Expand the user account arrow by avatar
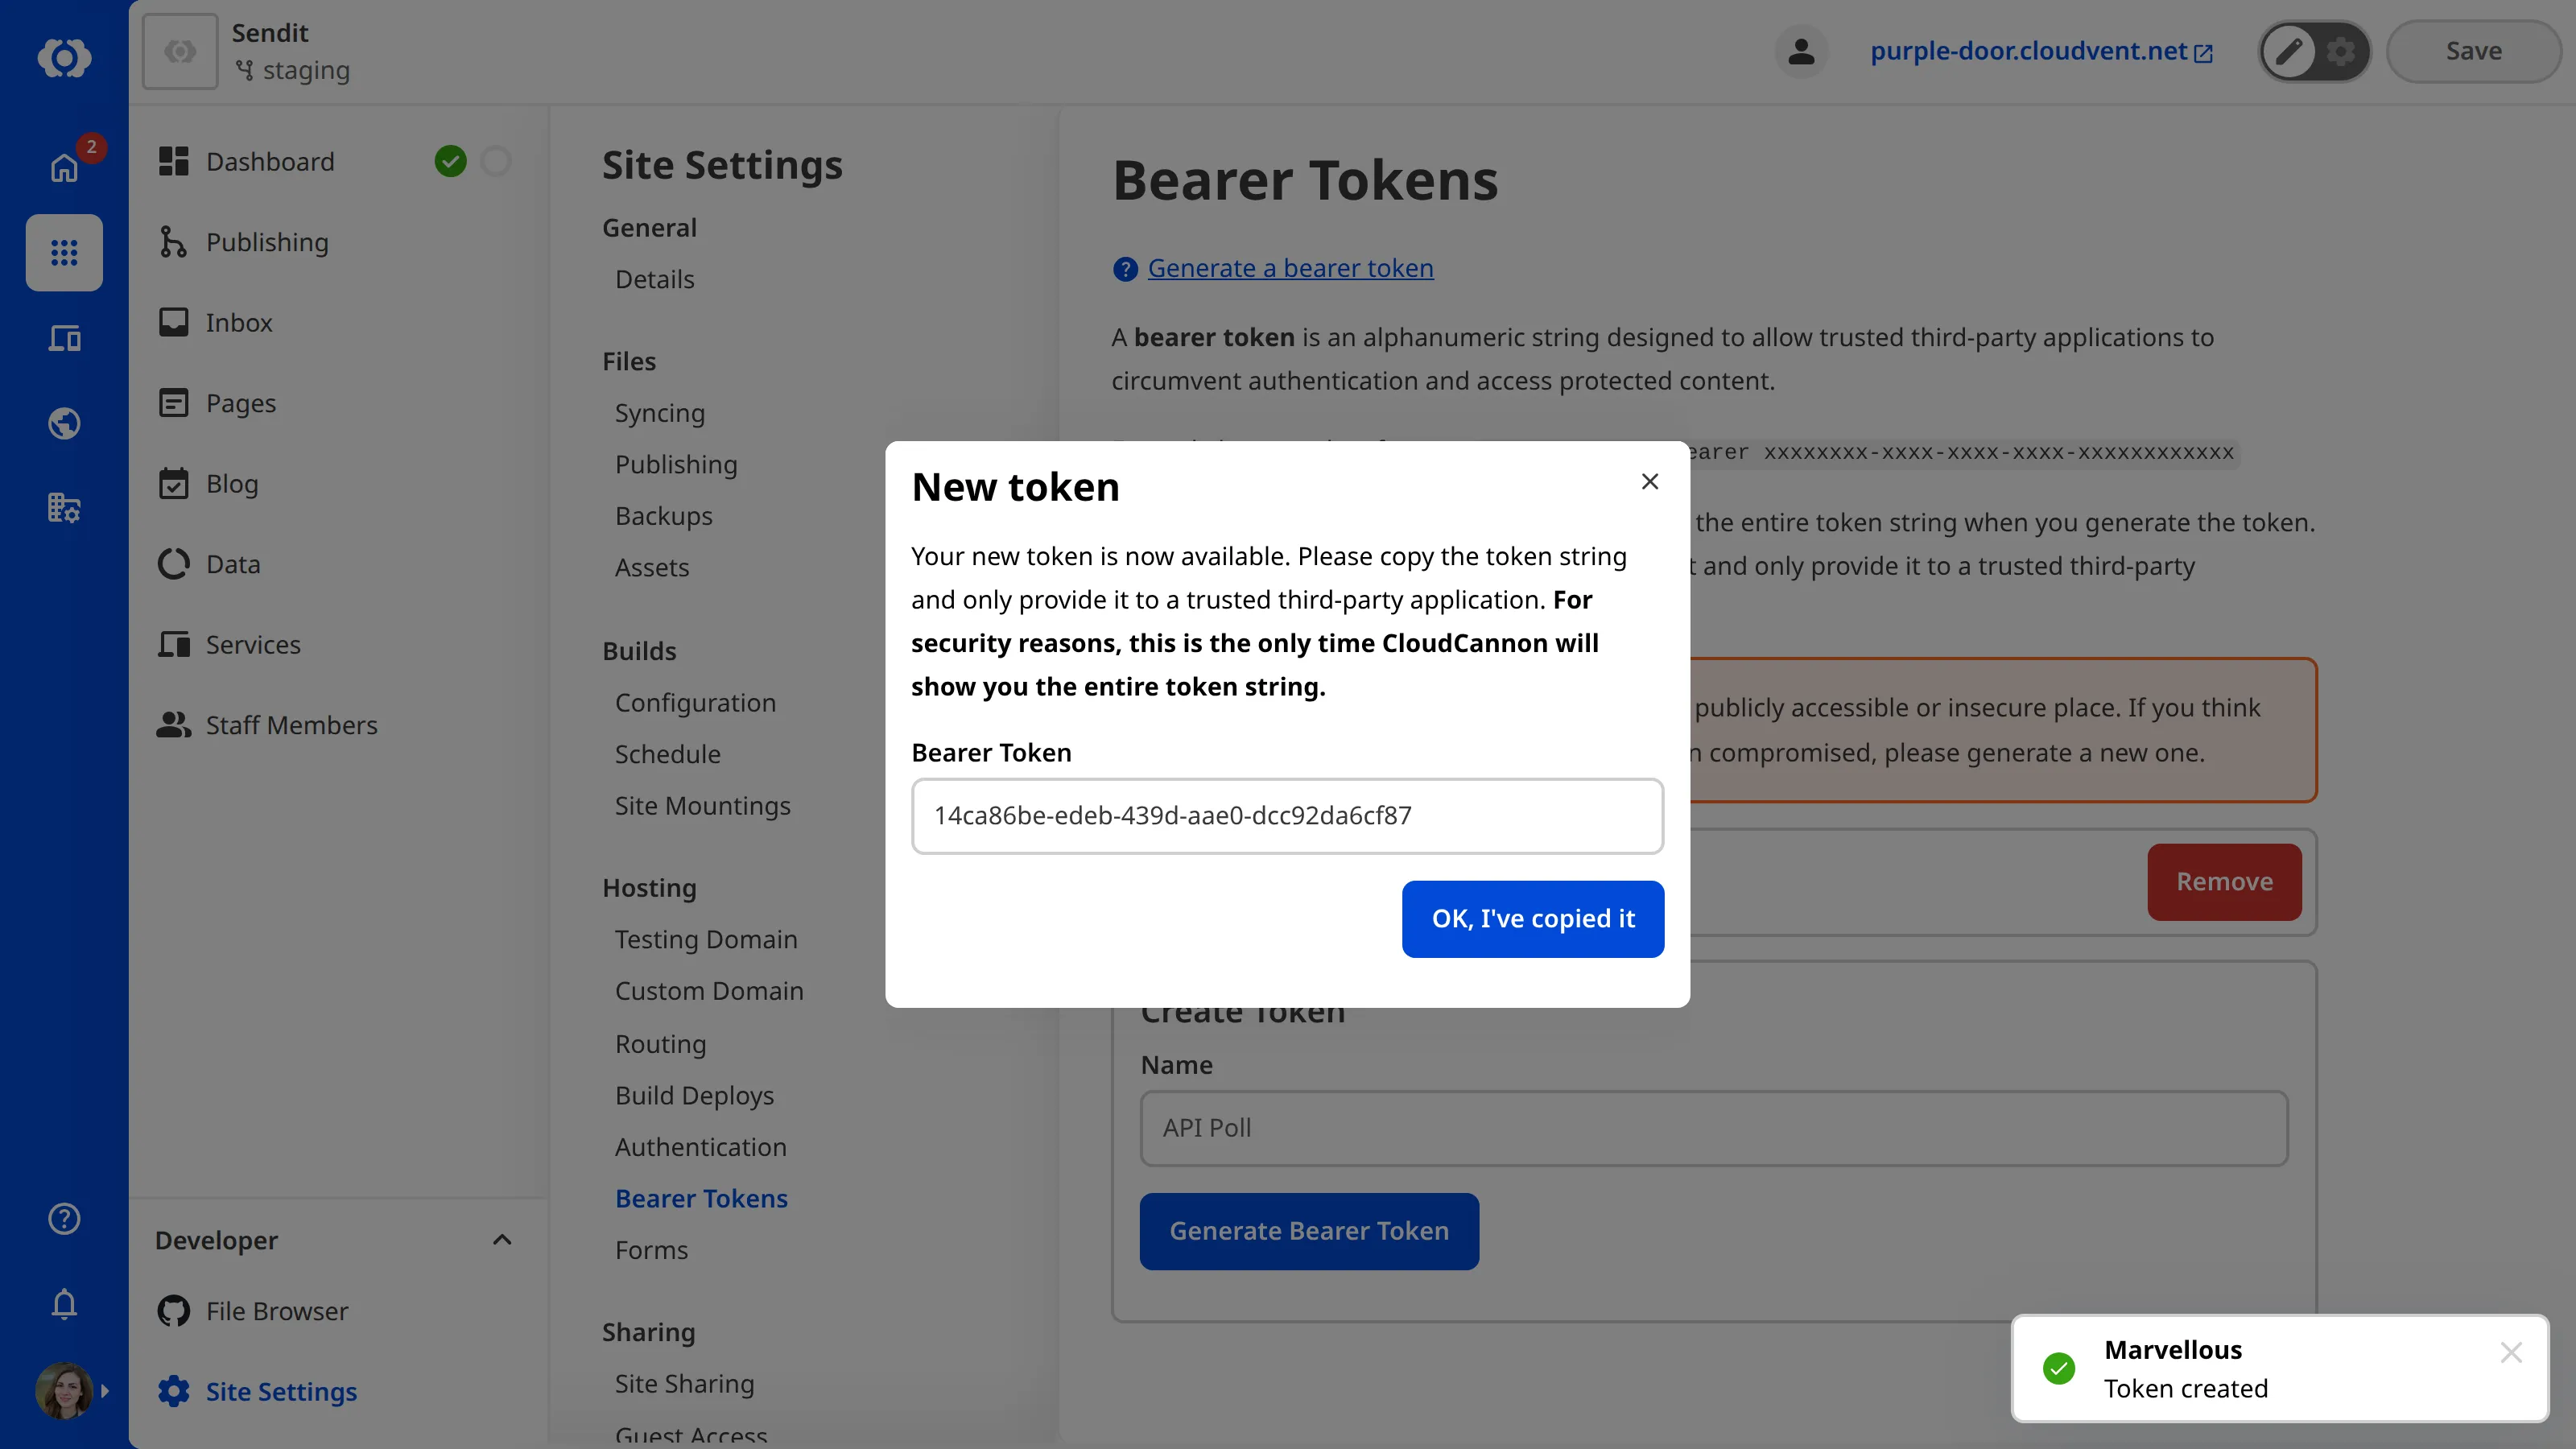This screenshot has width=2576, height=1449. 105,1391
